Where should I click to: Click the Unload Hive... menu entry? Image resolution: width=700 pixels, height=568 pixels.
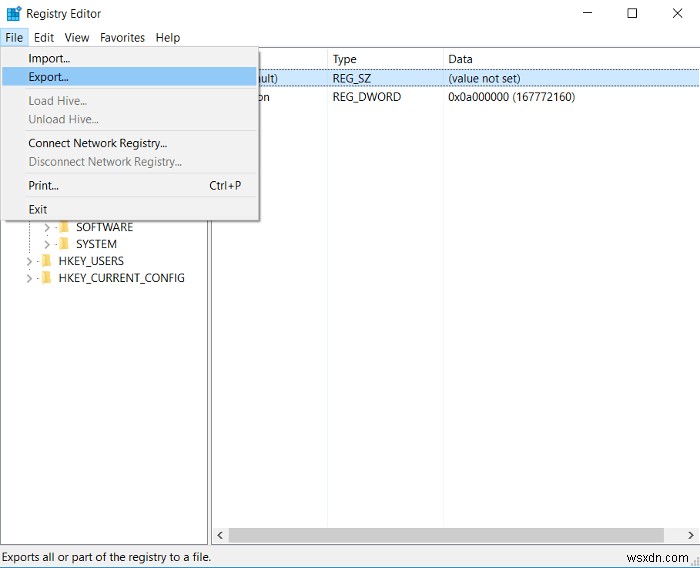(129, 119)
